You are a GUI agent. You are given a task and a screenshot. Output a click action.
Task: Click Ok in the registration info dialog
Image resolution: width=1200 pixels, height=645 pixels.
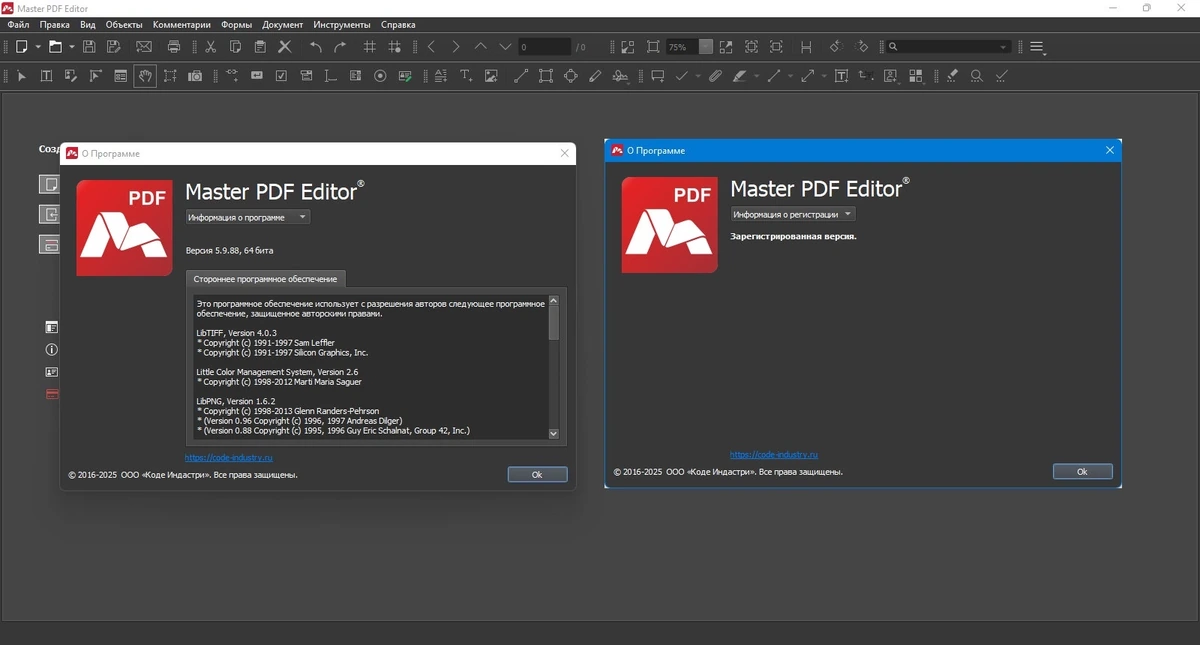(1082, 472)
